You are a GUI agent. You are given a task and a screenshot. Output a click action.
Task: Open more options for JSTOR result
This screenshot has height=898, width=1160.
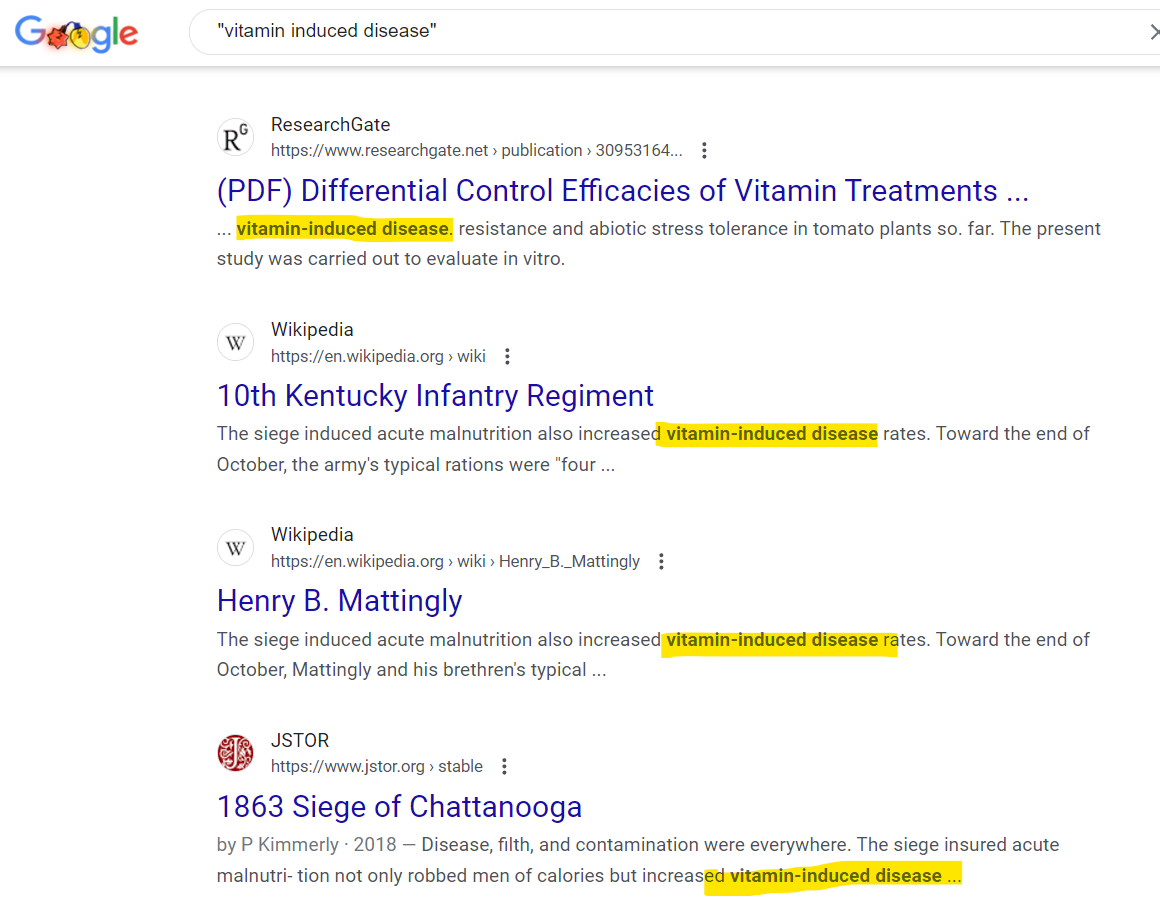click(505, 766)
